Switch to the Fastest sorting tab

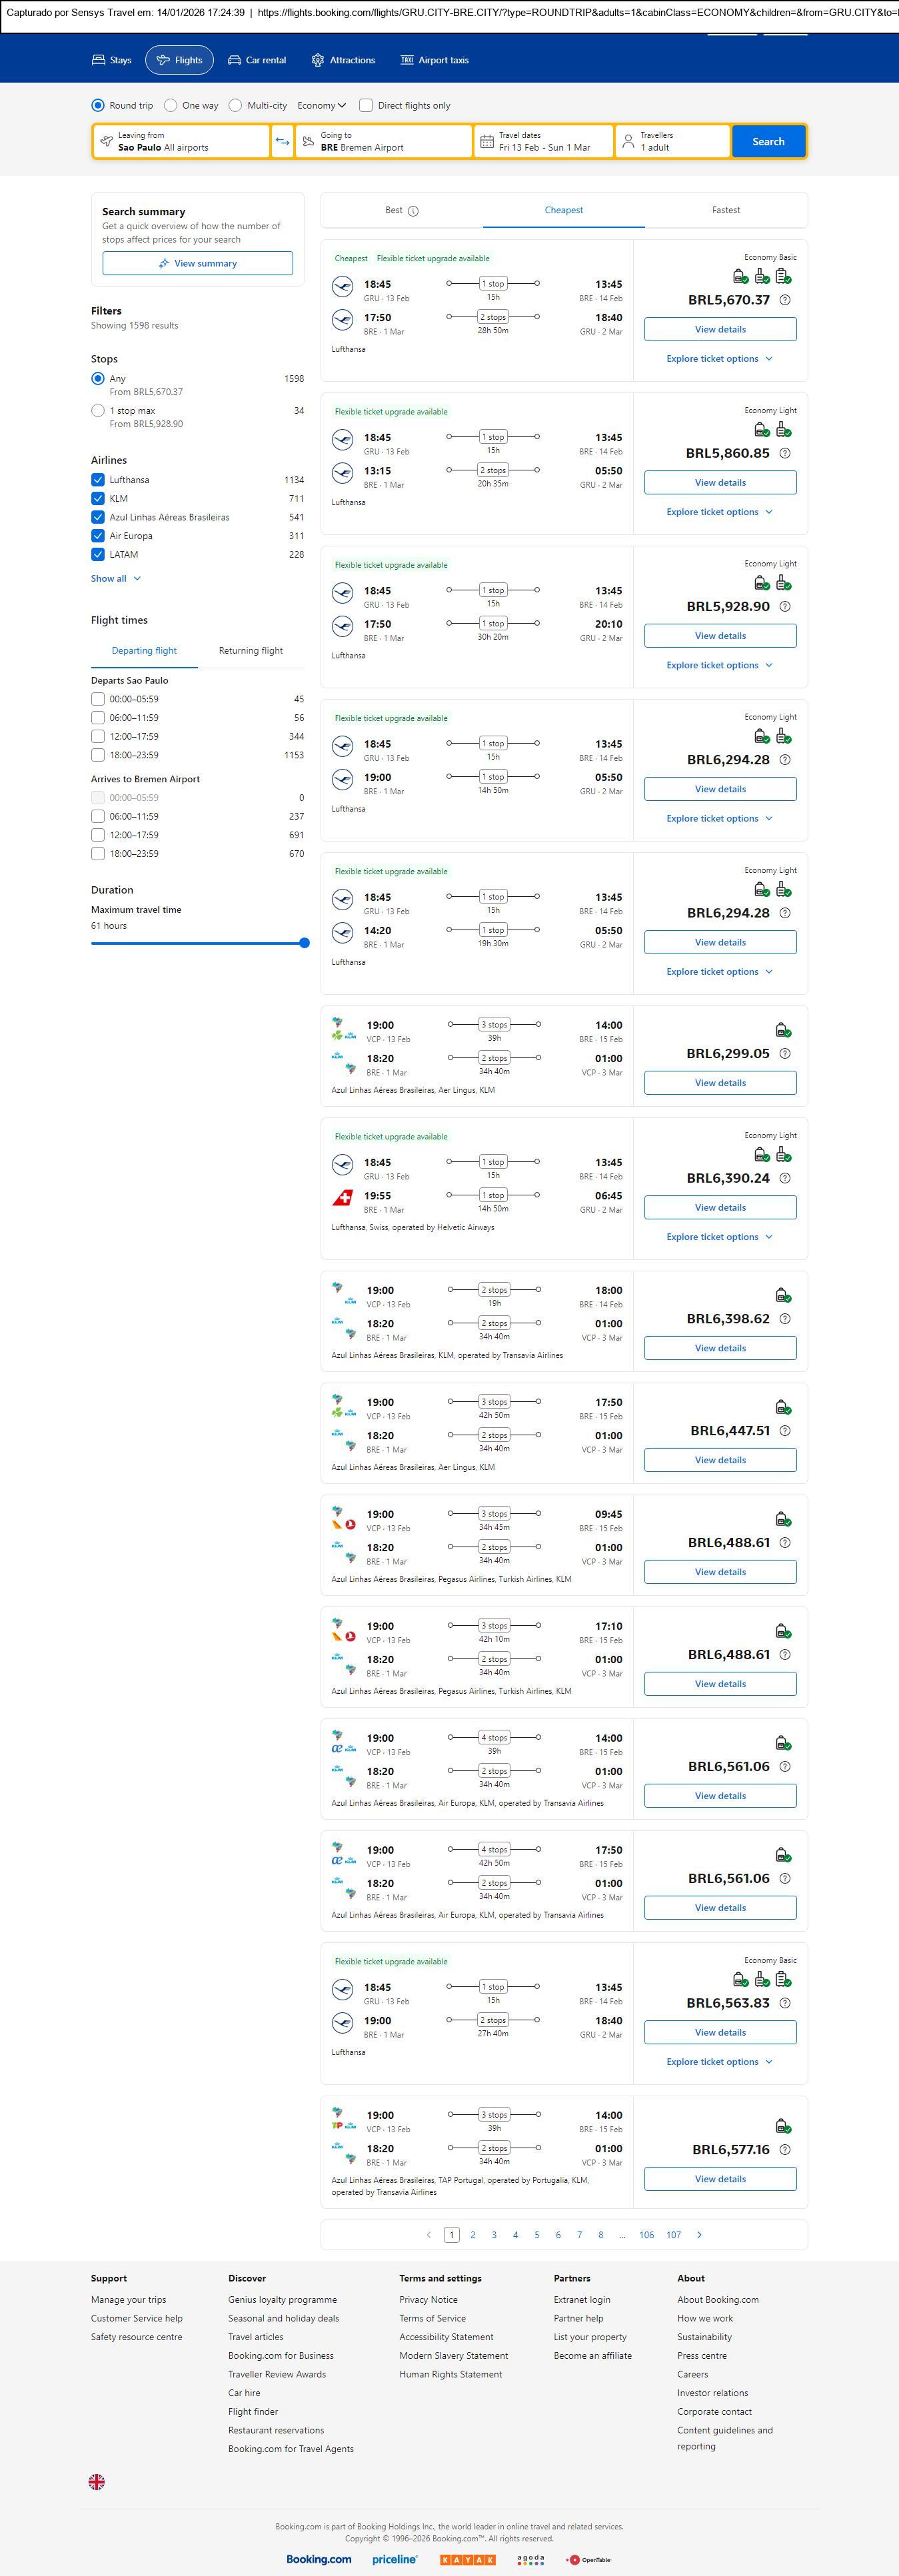tap(726, 210)
